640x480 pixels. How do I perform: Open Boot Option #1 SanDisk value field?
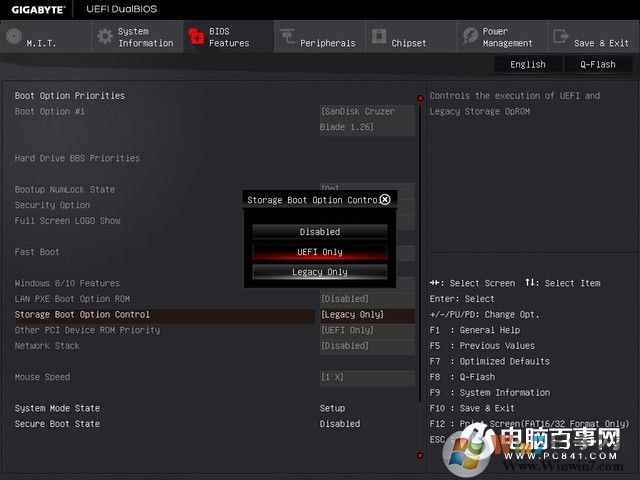coord(366,119)
